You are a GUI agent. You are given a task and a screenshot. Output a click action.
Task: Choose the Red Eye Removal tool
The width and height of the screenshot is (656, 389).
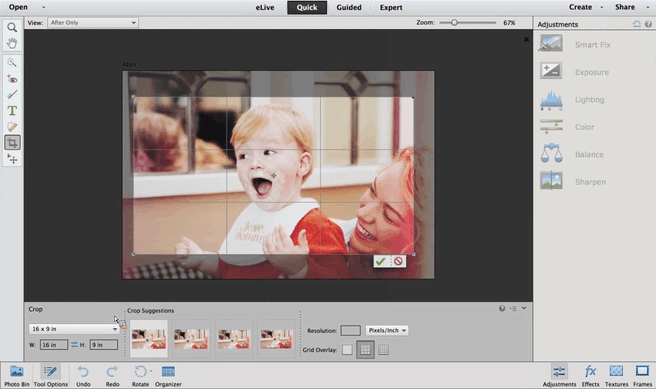tap(12, 79)
